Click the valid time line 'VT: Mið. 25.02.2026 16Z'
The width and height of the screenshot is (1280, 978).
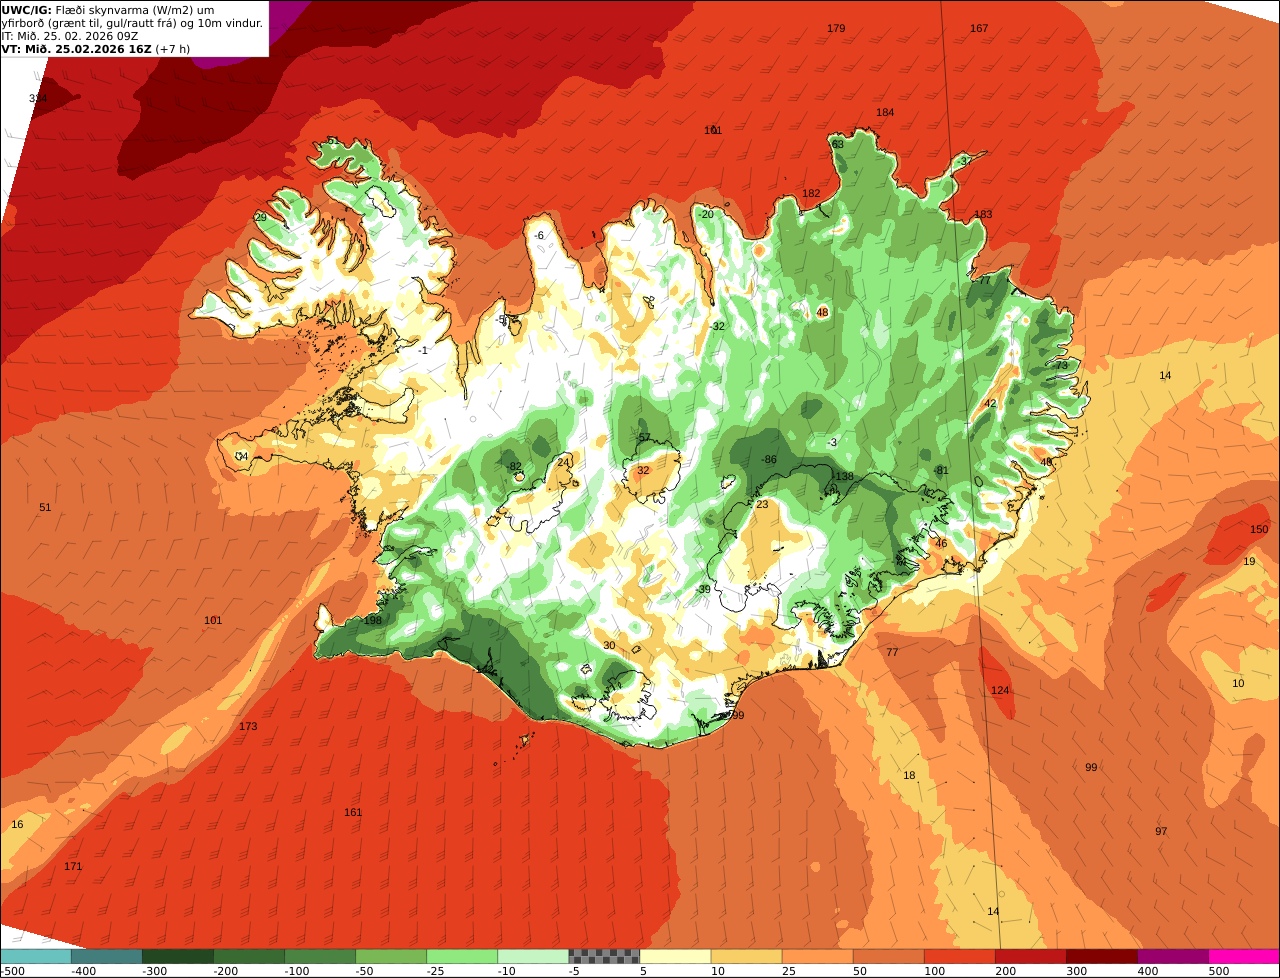(x=76, y=49)
